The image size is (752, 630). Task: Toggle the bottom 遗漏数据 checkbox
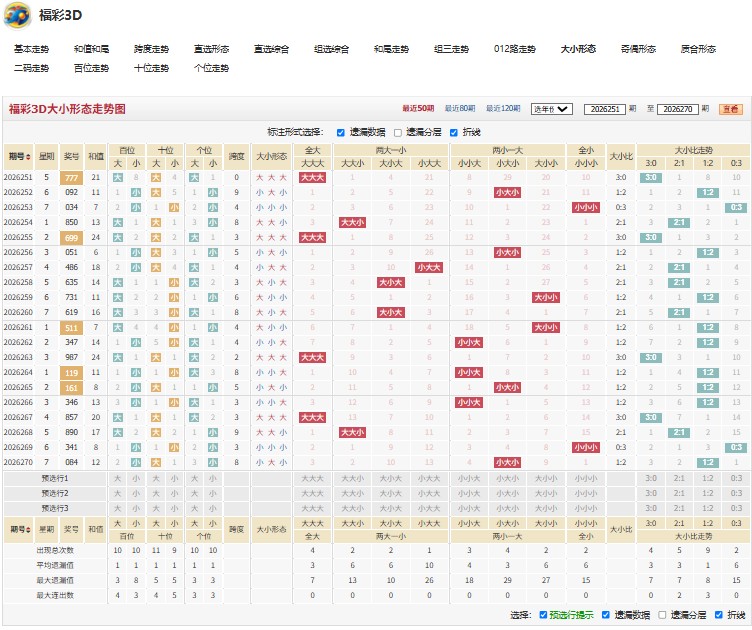click(606, 615)
